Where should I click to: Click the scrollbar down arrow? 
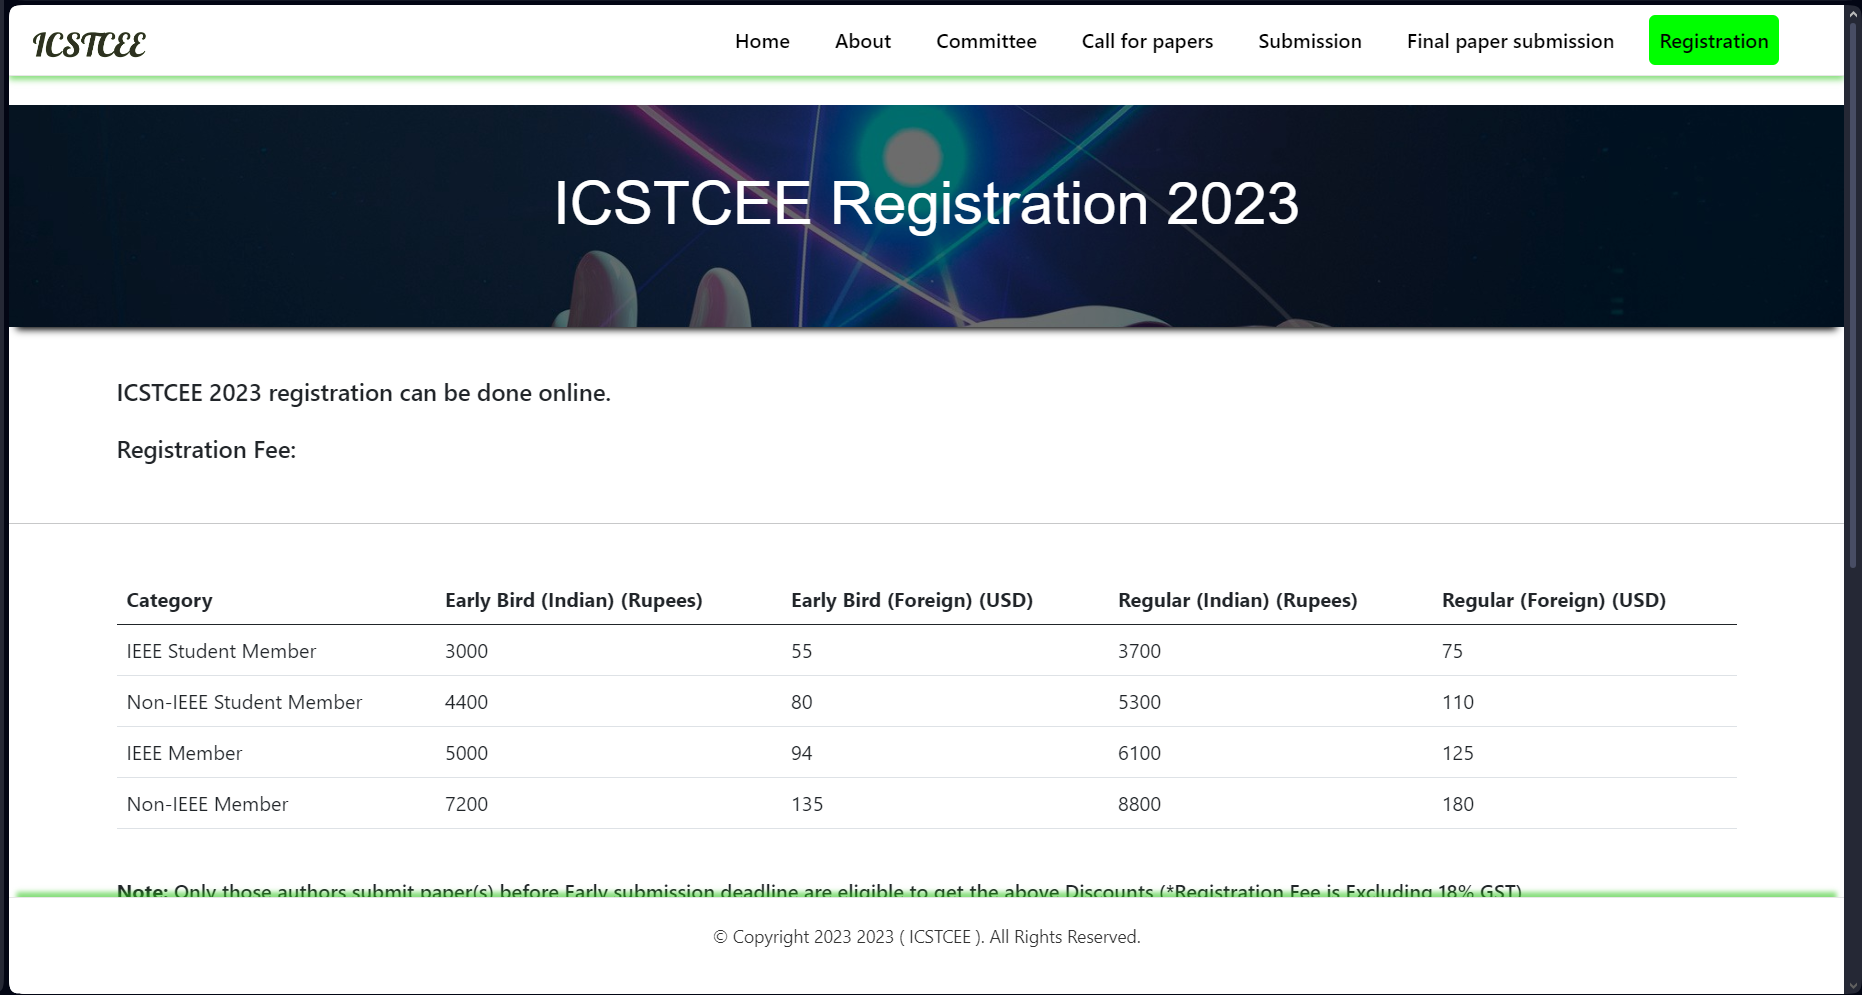click(1853, 986)
